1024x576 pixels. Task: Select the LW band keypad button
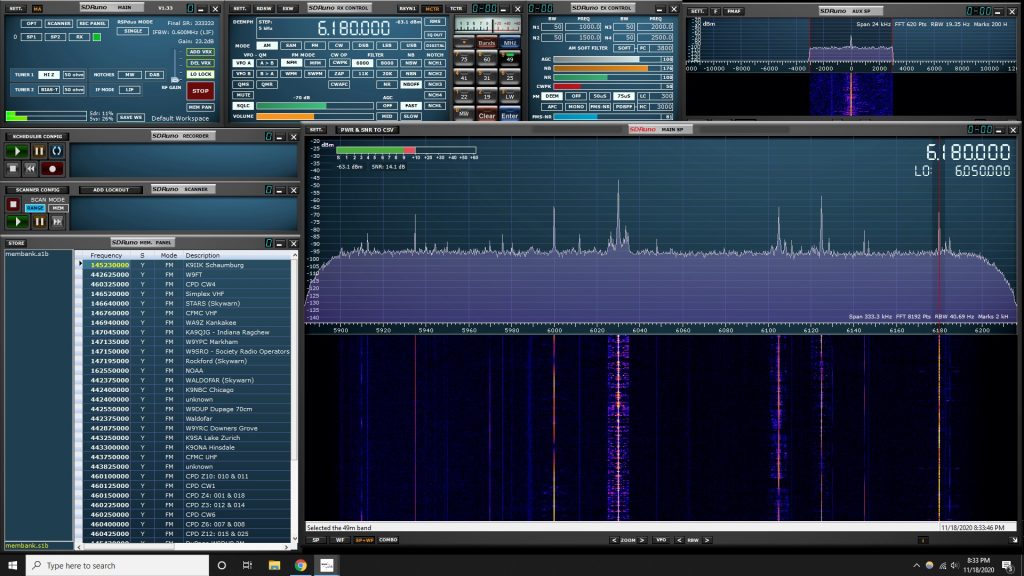click(509, 95)
